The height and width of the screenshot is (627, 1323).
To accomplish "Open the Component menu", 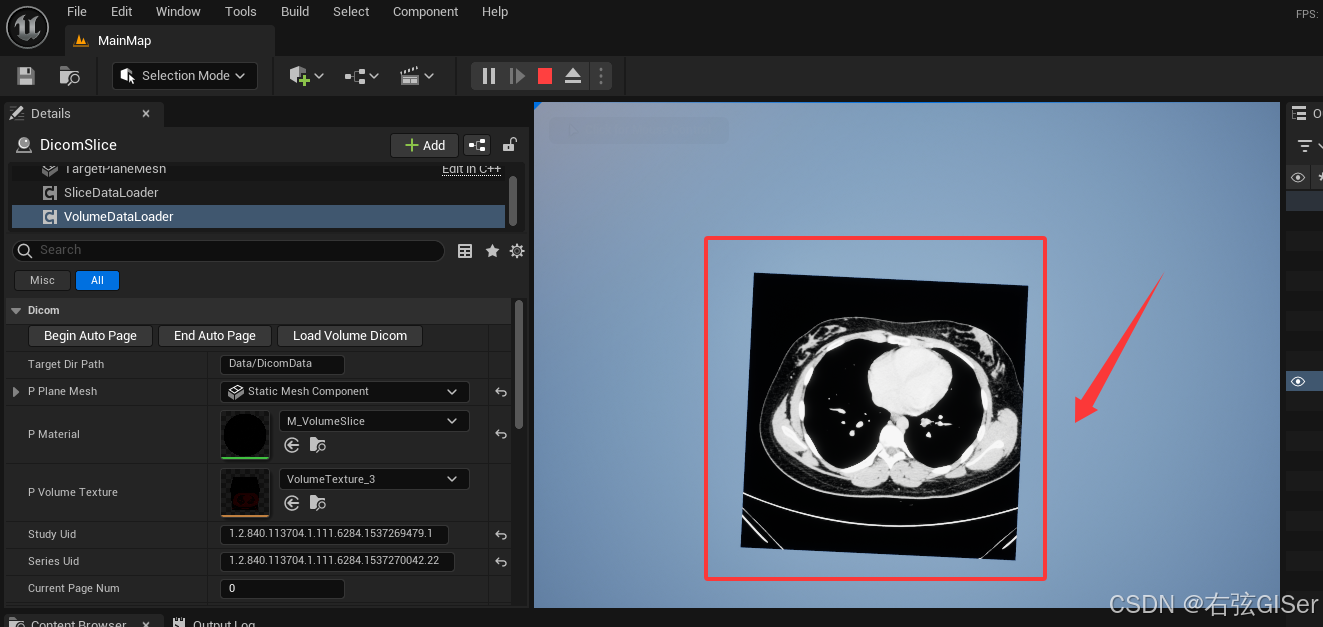I will pyautogui.click(x=426, y=12).
